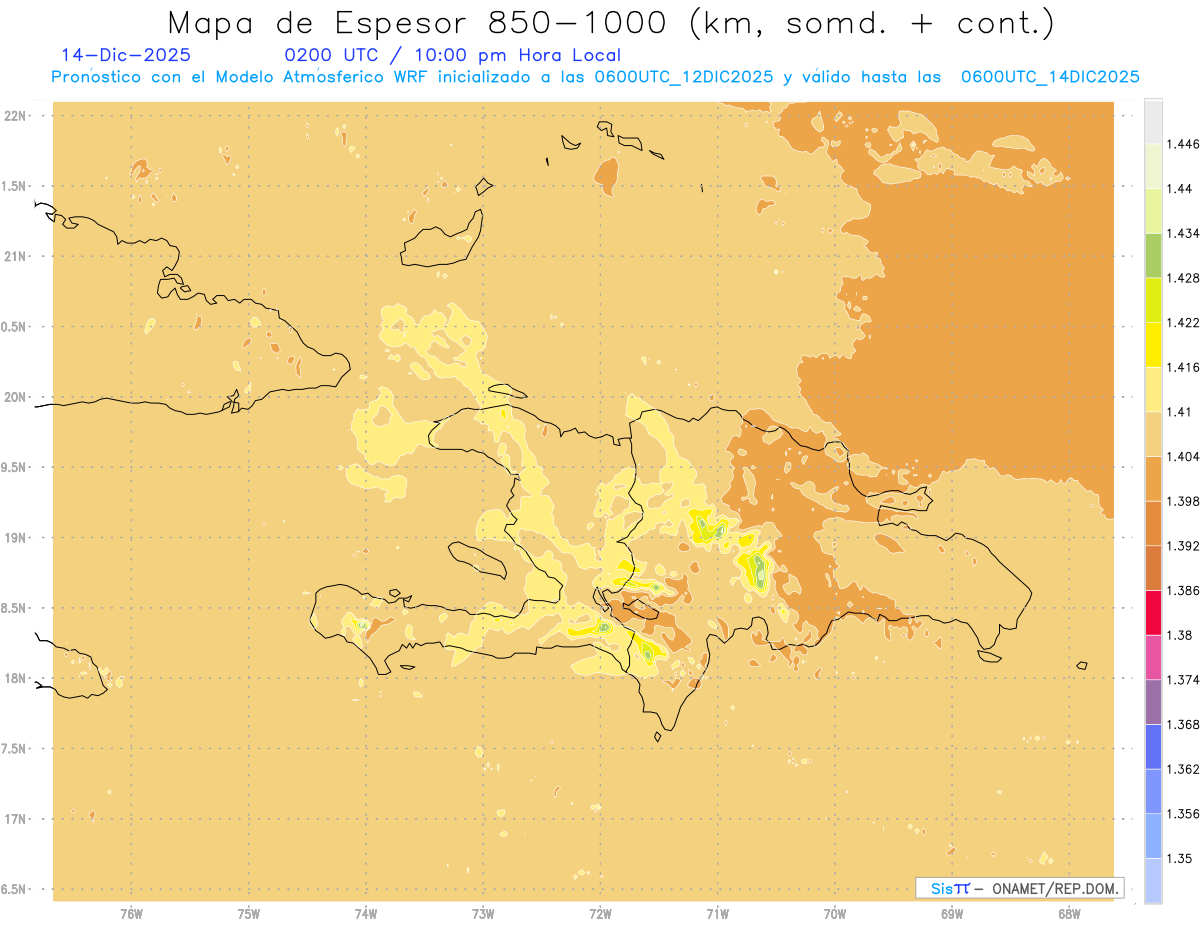Click the "74W" longitude label

click(x=366, y=912)
